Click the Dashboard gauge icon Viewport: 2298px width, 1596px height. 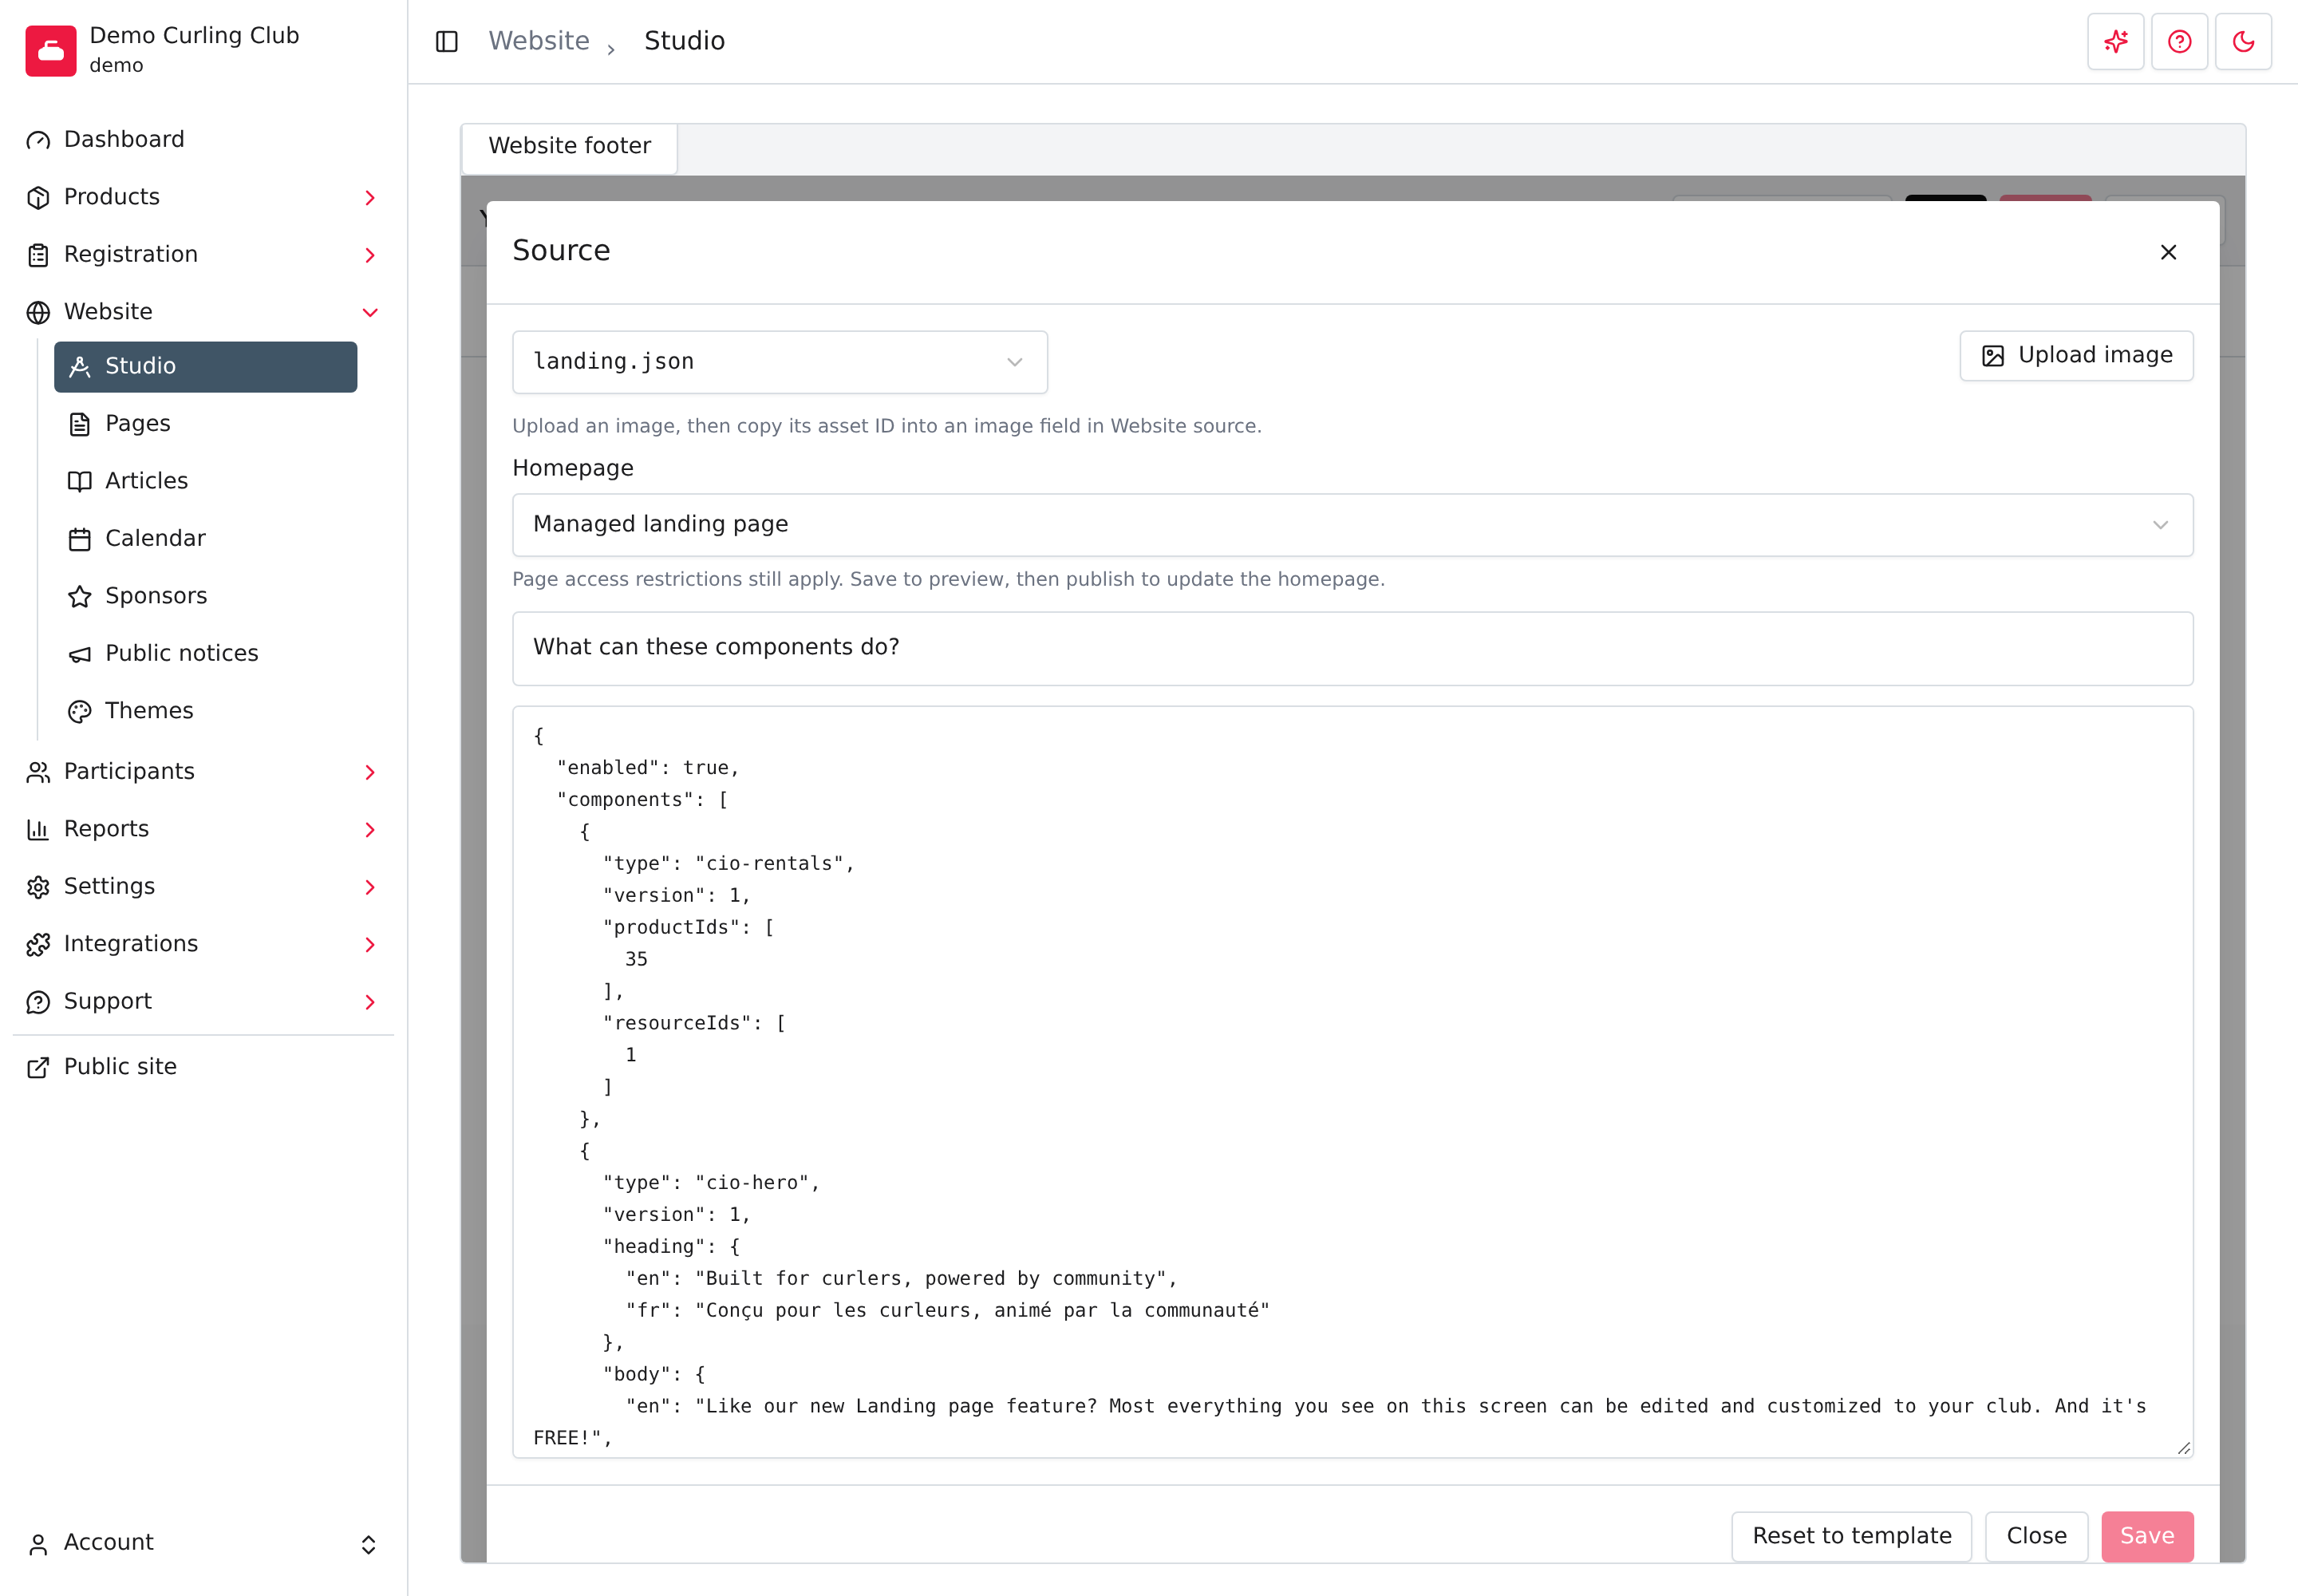(x=38, y=140)
